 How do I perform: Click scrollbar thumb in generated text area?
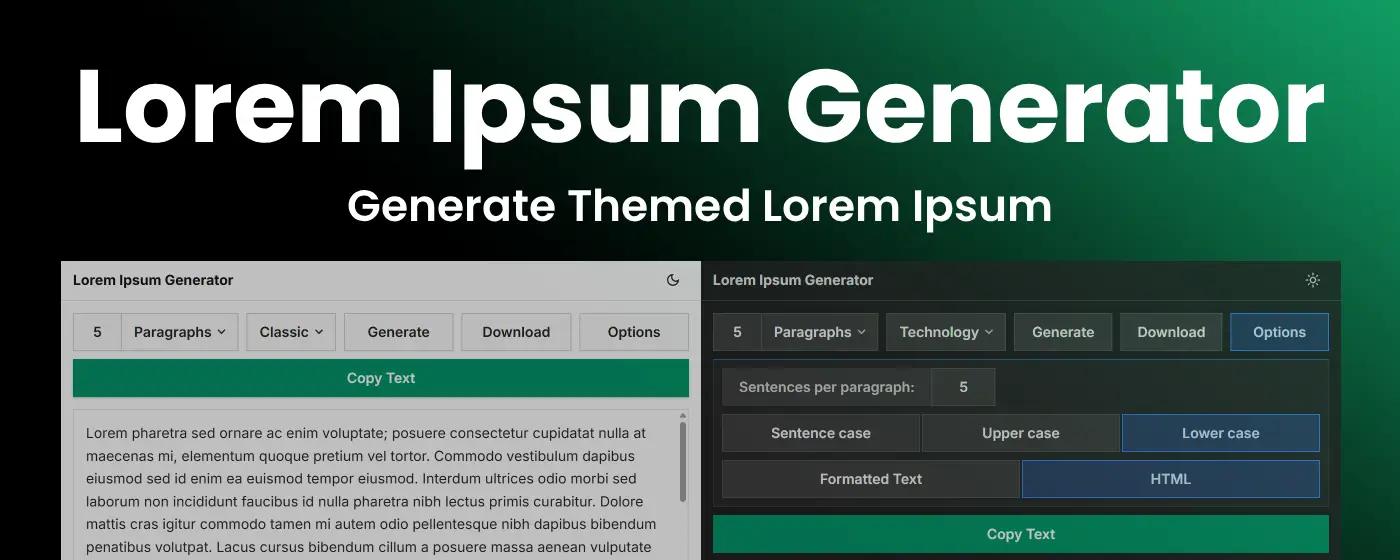(683, 461)
